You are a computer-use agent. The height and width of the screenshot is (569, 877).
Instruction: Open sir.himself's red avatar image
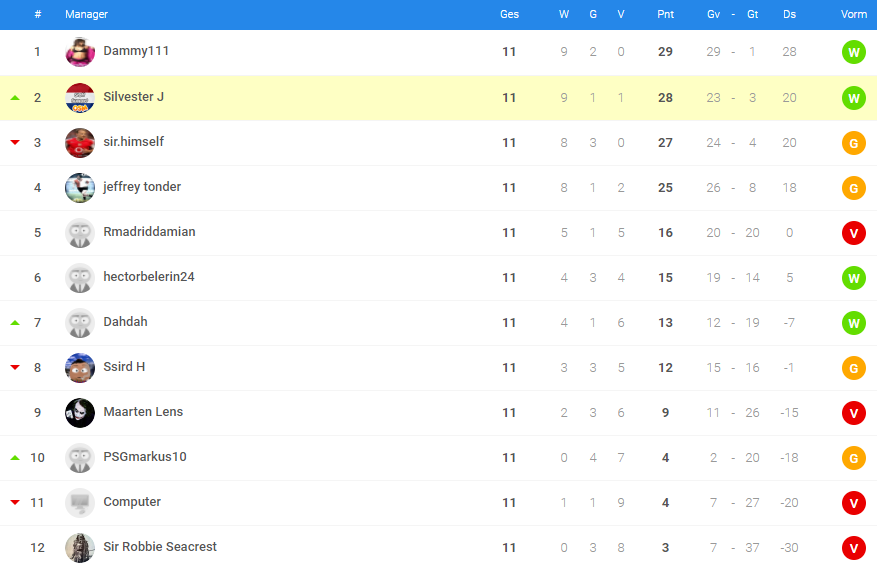coord(80,142)
